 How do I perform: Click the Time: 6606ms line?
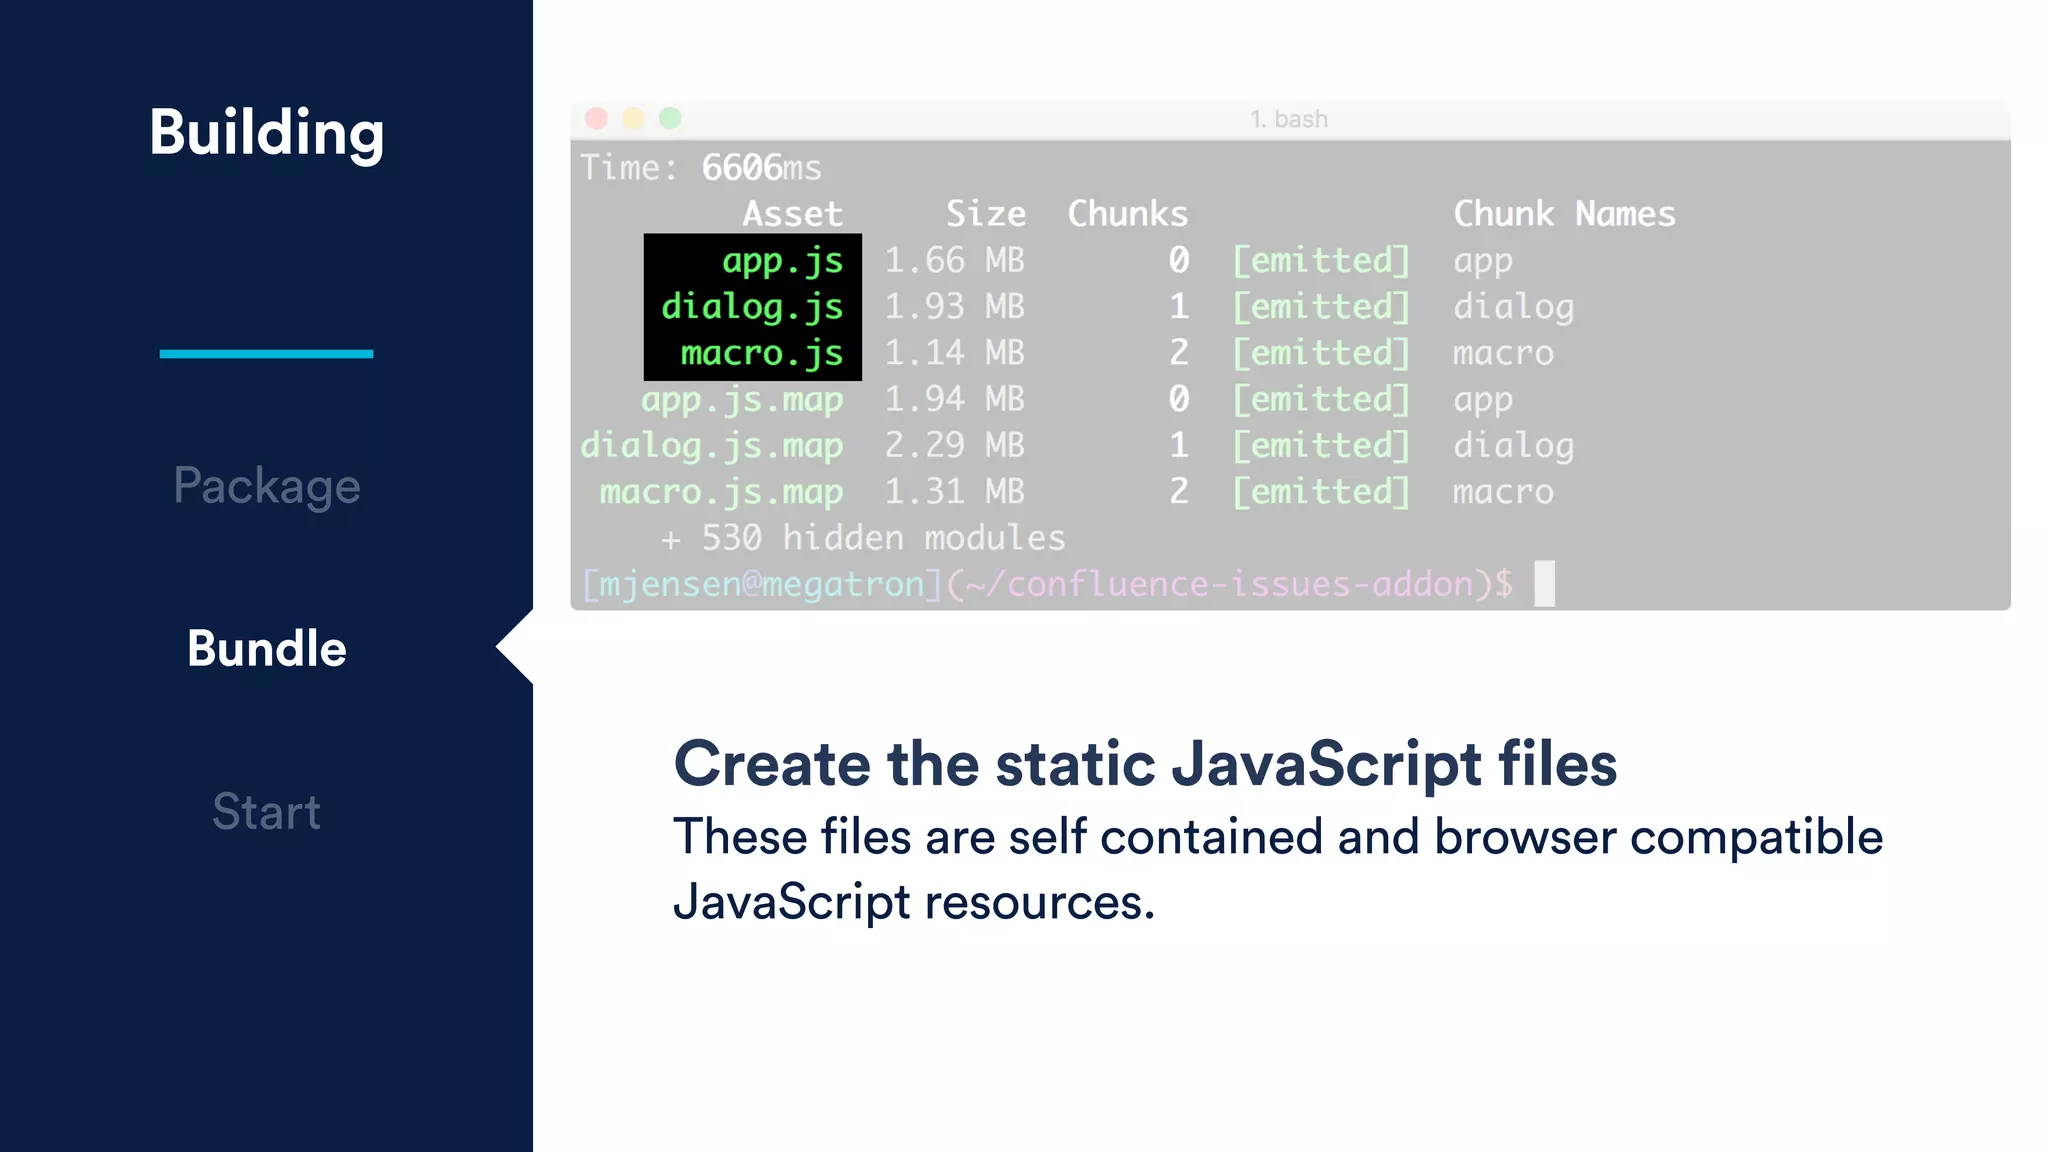[701, 168]
